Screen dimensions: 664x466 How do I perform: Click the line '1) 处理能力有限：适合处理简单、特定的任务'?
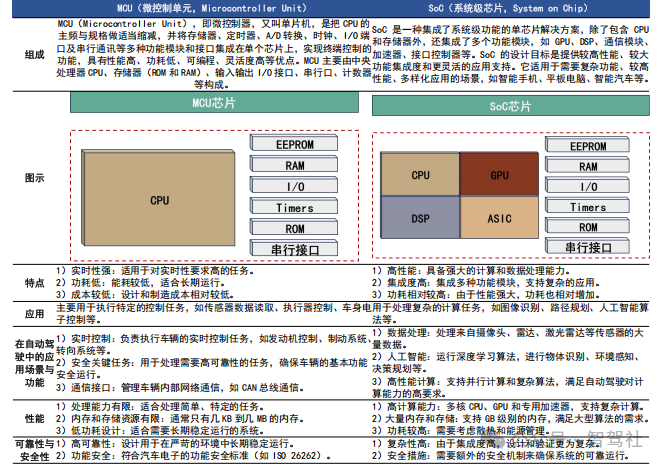(160, 407)
